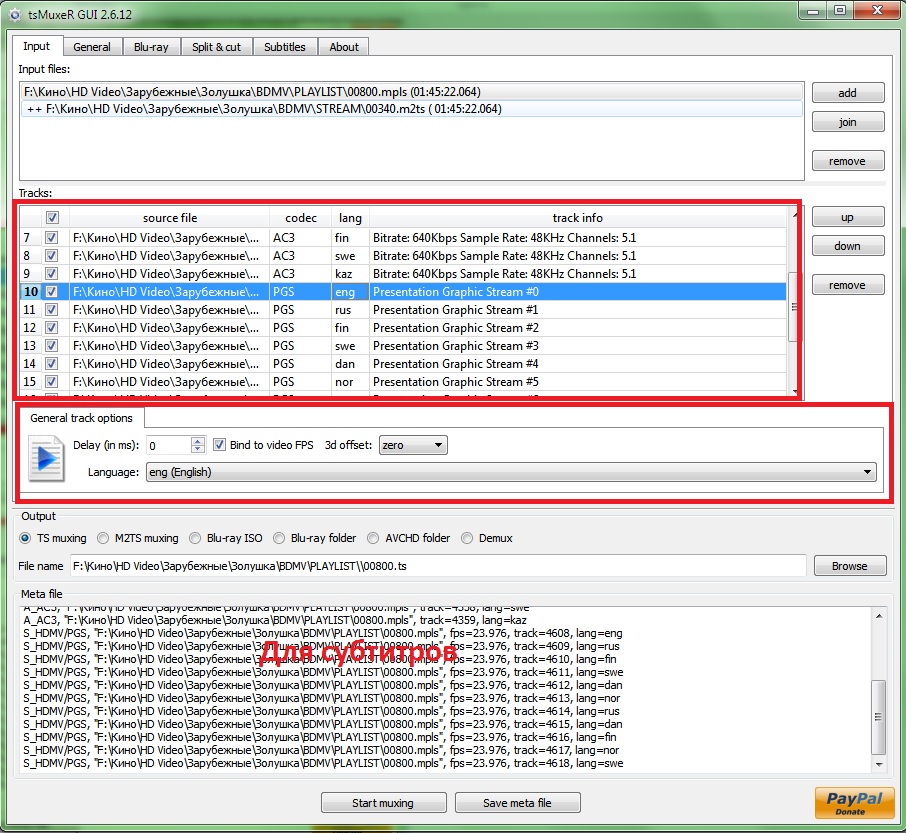Screen dimensions: 906x833
Task: Click the Meta file vertical scrollbar thumb
Action: point(878,717)
